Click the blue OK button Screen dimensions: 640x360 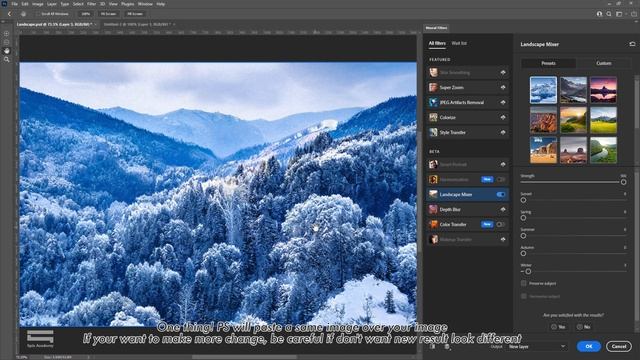589,346
